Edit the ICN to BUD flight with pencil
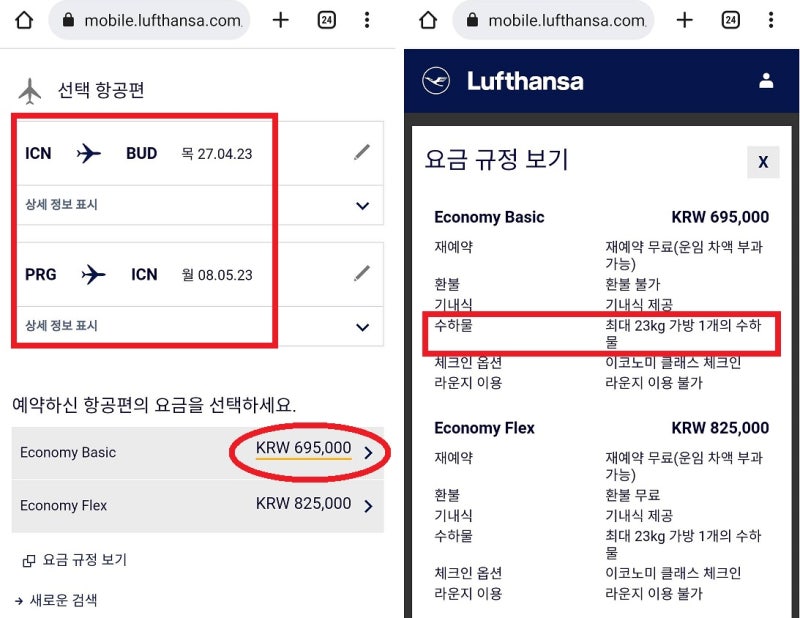The height and width of the screenshot is (618, 800). (362, 152)
